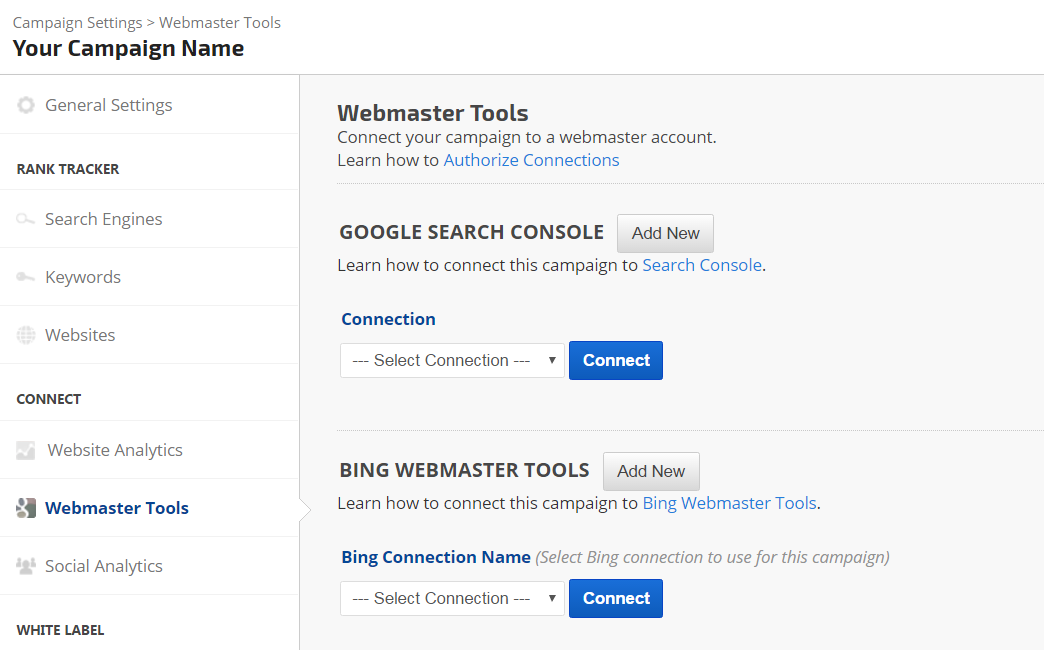Viewport: 1044px width, 650px height.
Task: Open the Google Search Console connection dropdown
Action: [x=452, y=361]
